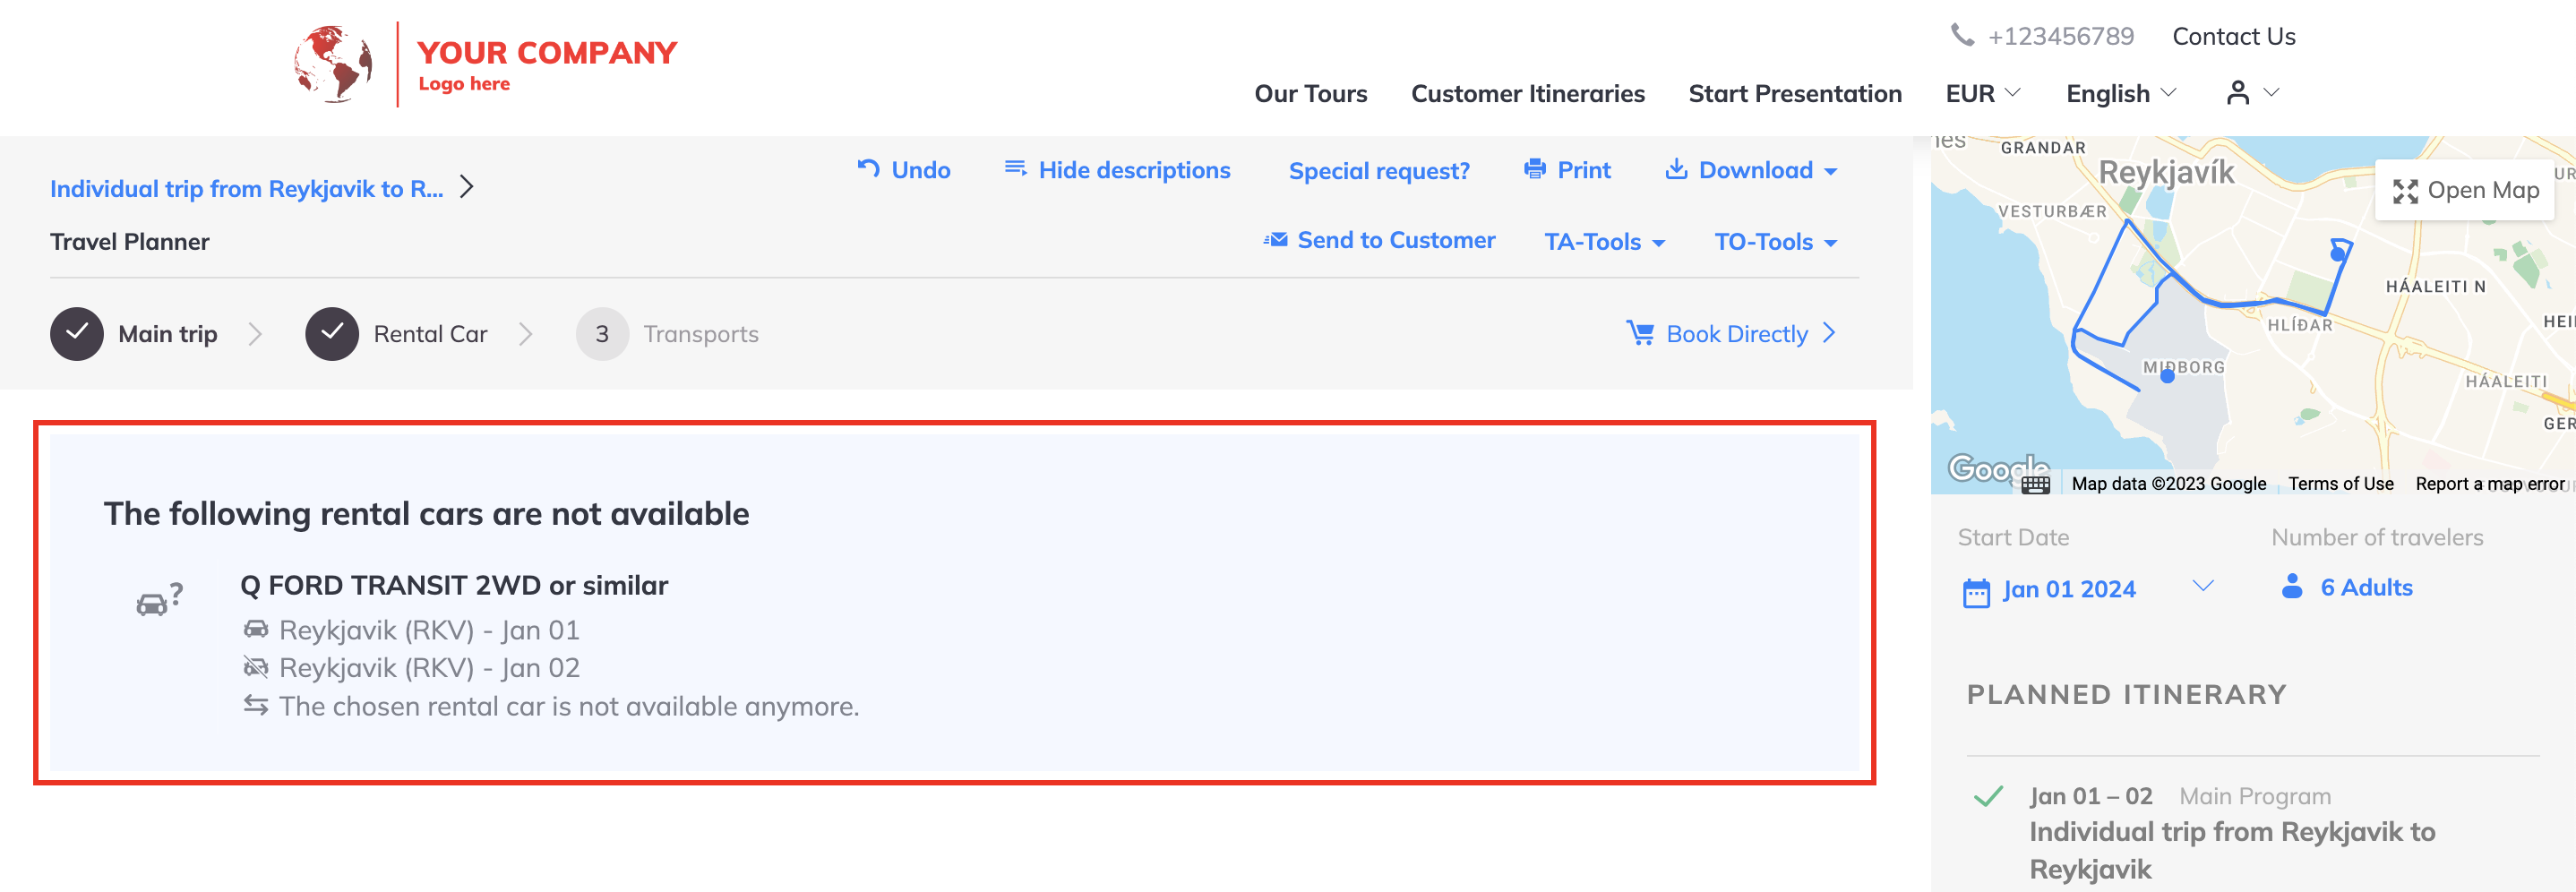
Task: Click Q FORD TRANSIT 2WD or similar heading
Action: pyautogui.click(x=454, y=585)
